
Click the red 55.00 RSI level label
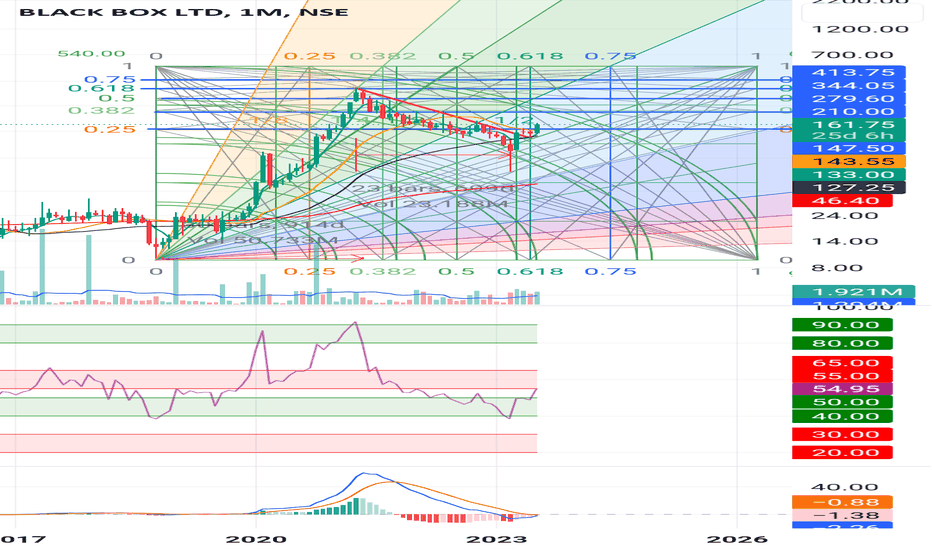tap(842, 376)
